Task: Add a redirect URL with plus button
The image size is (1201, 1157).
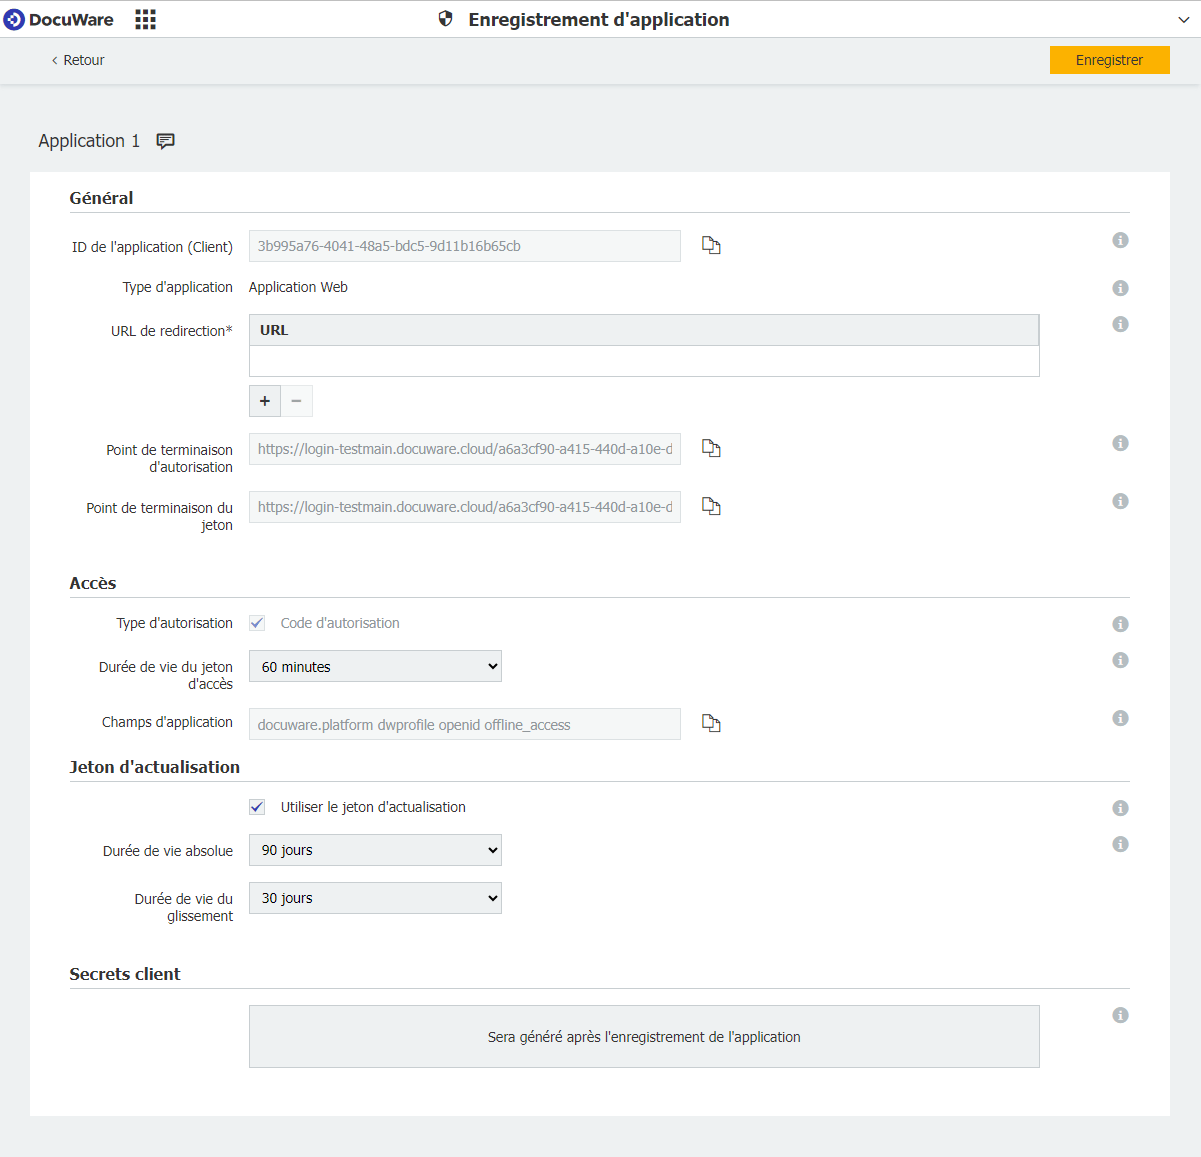Action: click(x=265, y=401)
